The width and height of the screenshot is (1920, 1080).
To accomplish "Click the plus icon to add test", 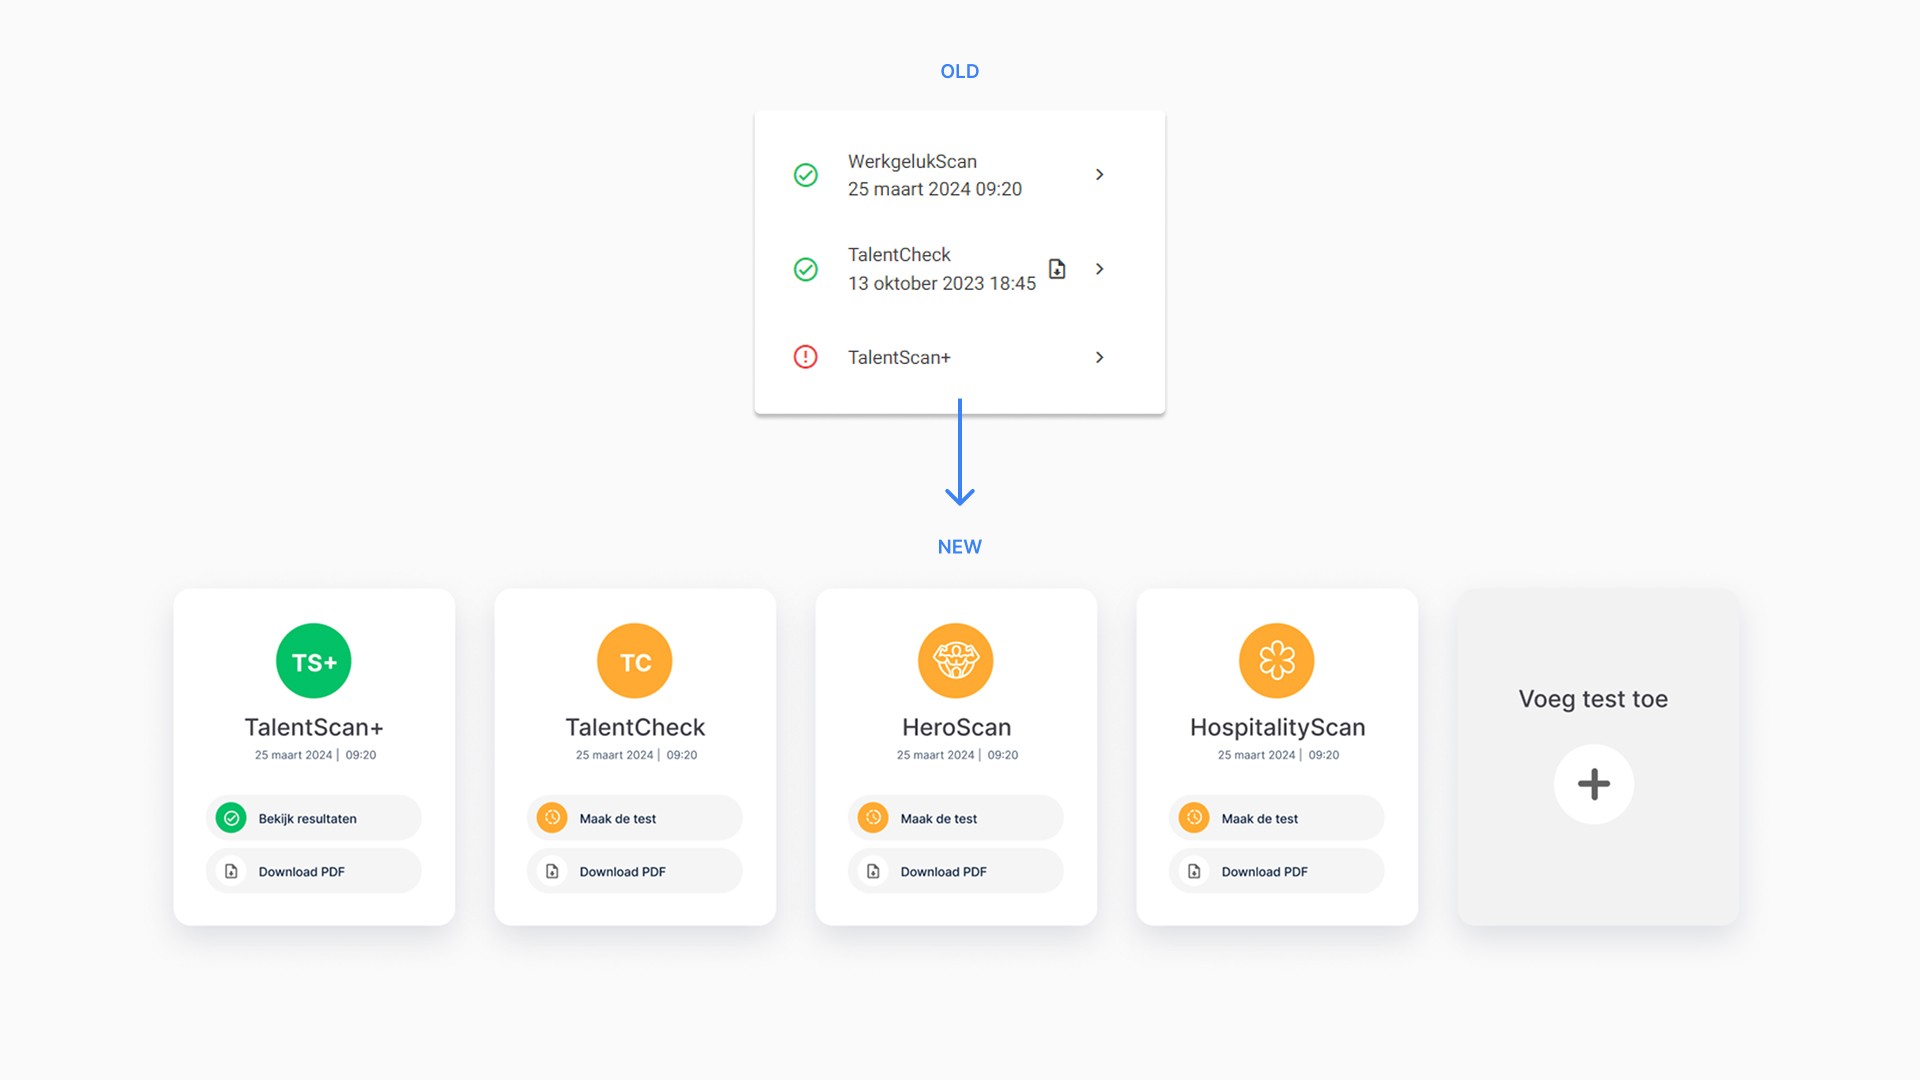I will (x=1594, y=784).
